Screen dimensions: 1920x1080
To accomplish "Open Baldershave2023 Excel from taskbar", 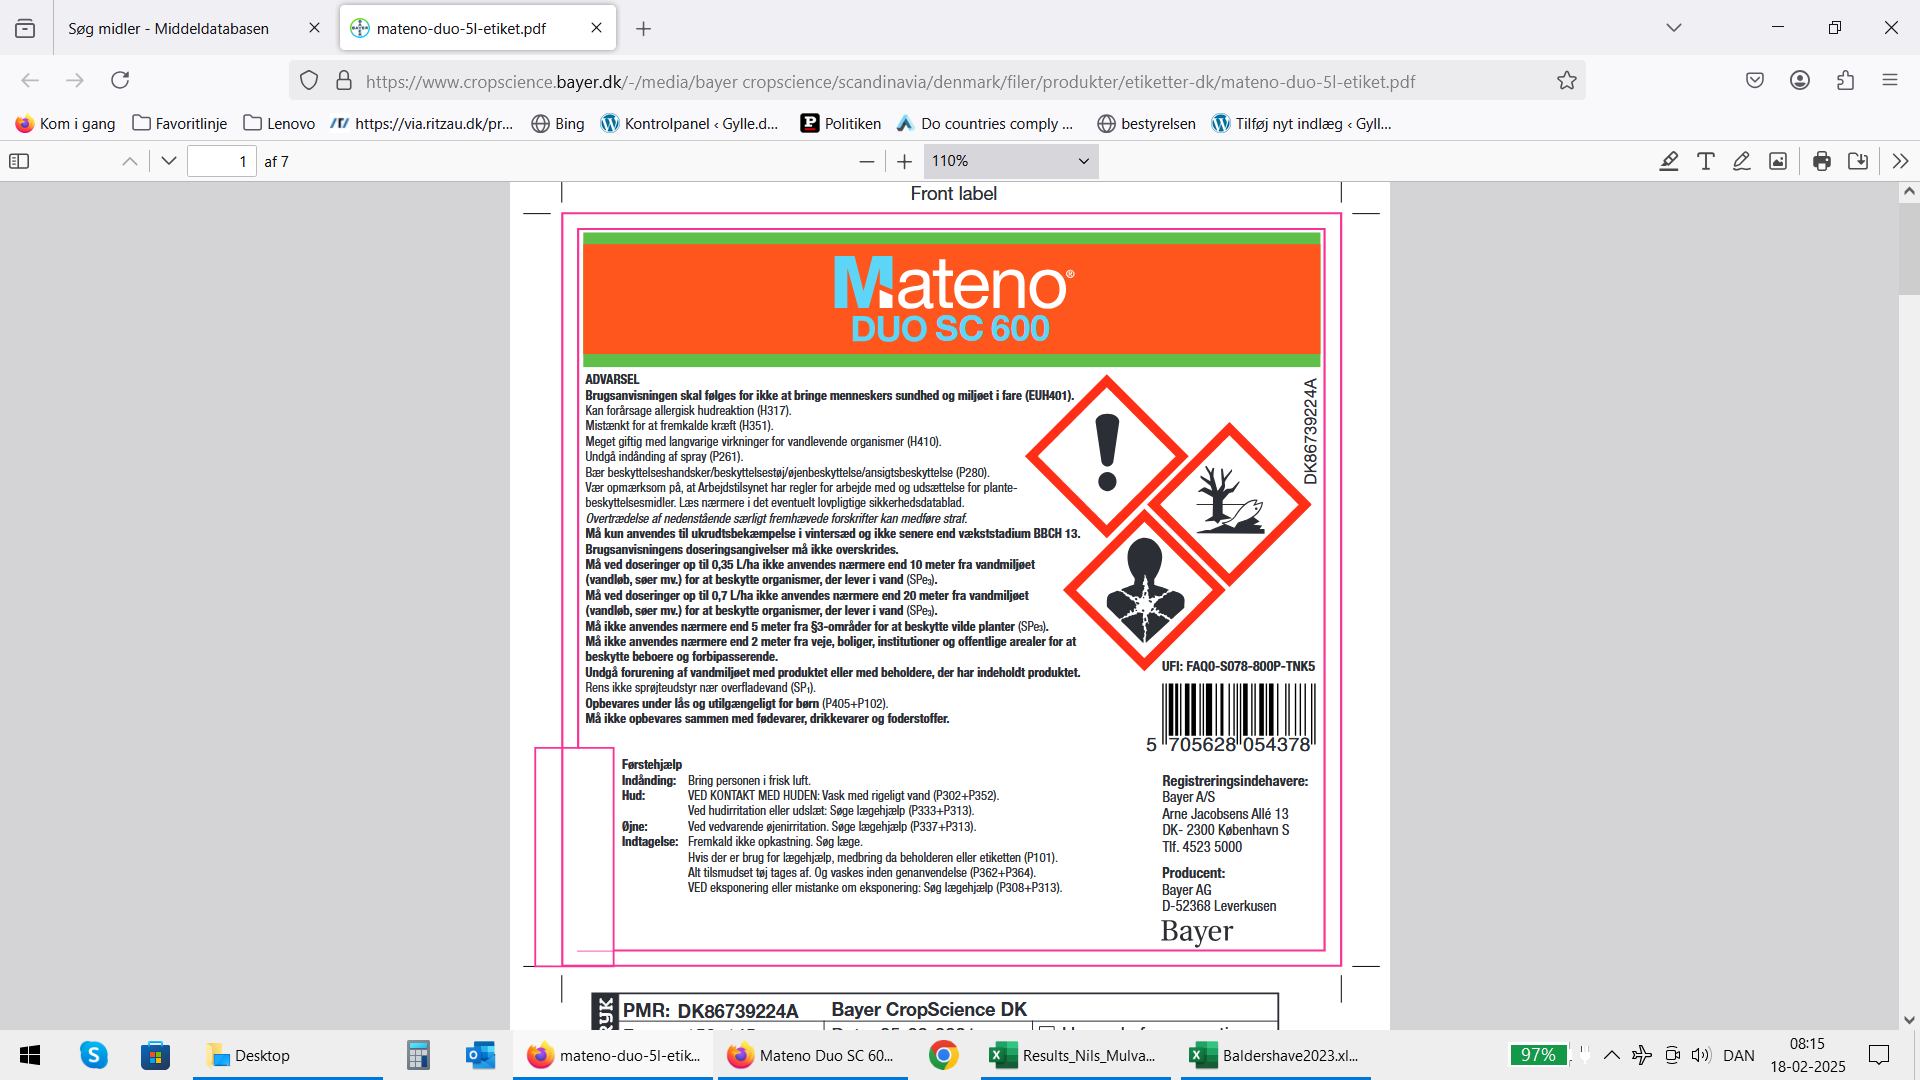I will 1275,1055.
